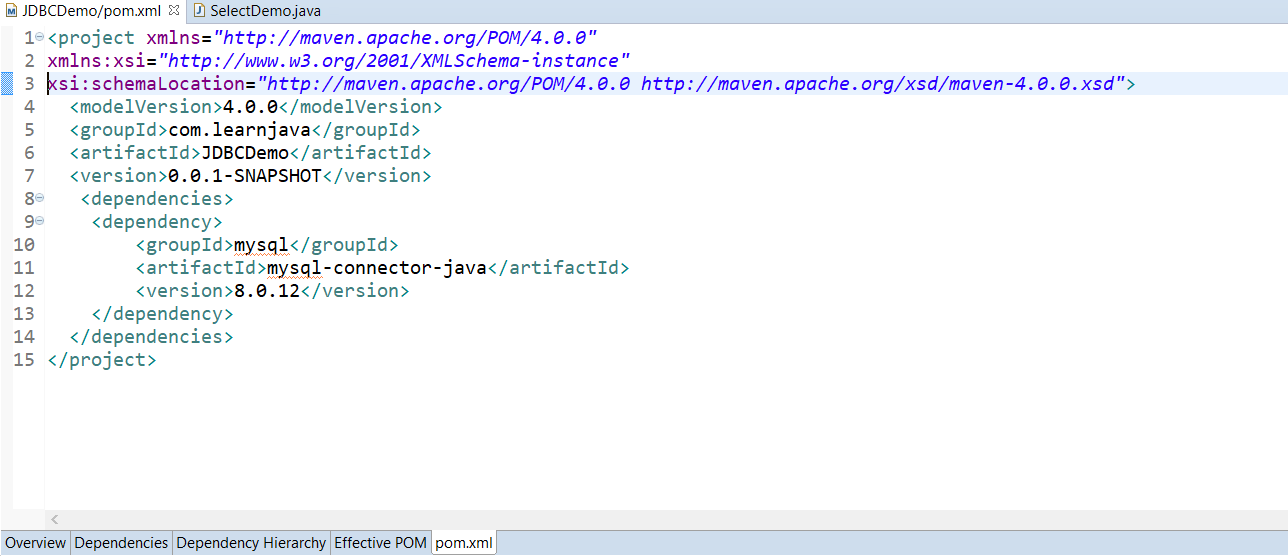1288x556 pixels.
Task: Open the Dependencies tab at the bottom
Action: coord(121,543)
